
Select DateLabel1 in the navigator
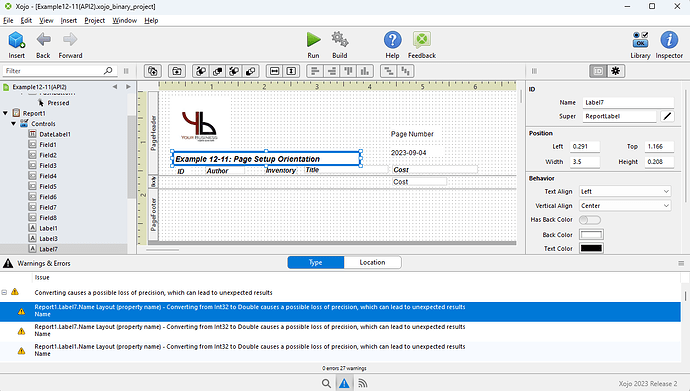tap(55, 134)
